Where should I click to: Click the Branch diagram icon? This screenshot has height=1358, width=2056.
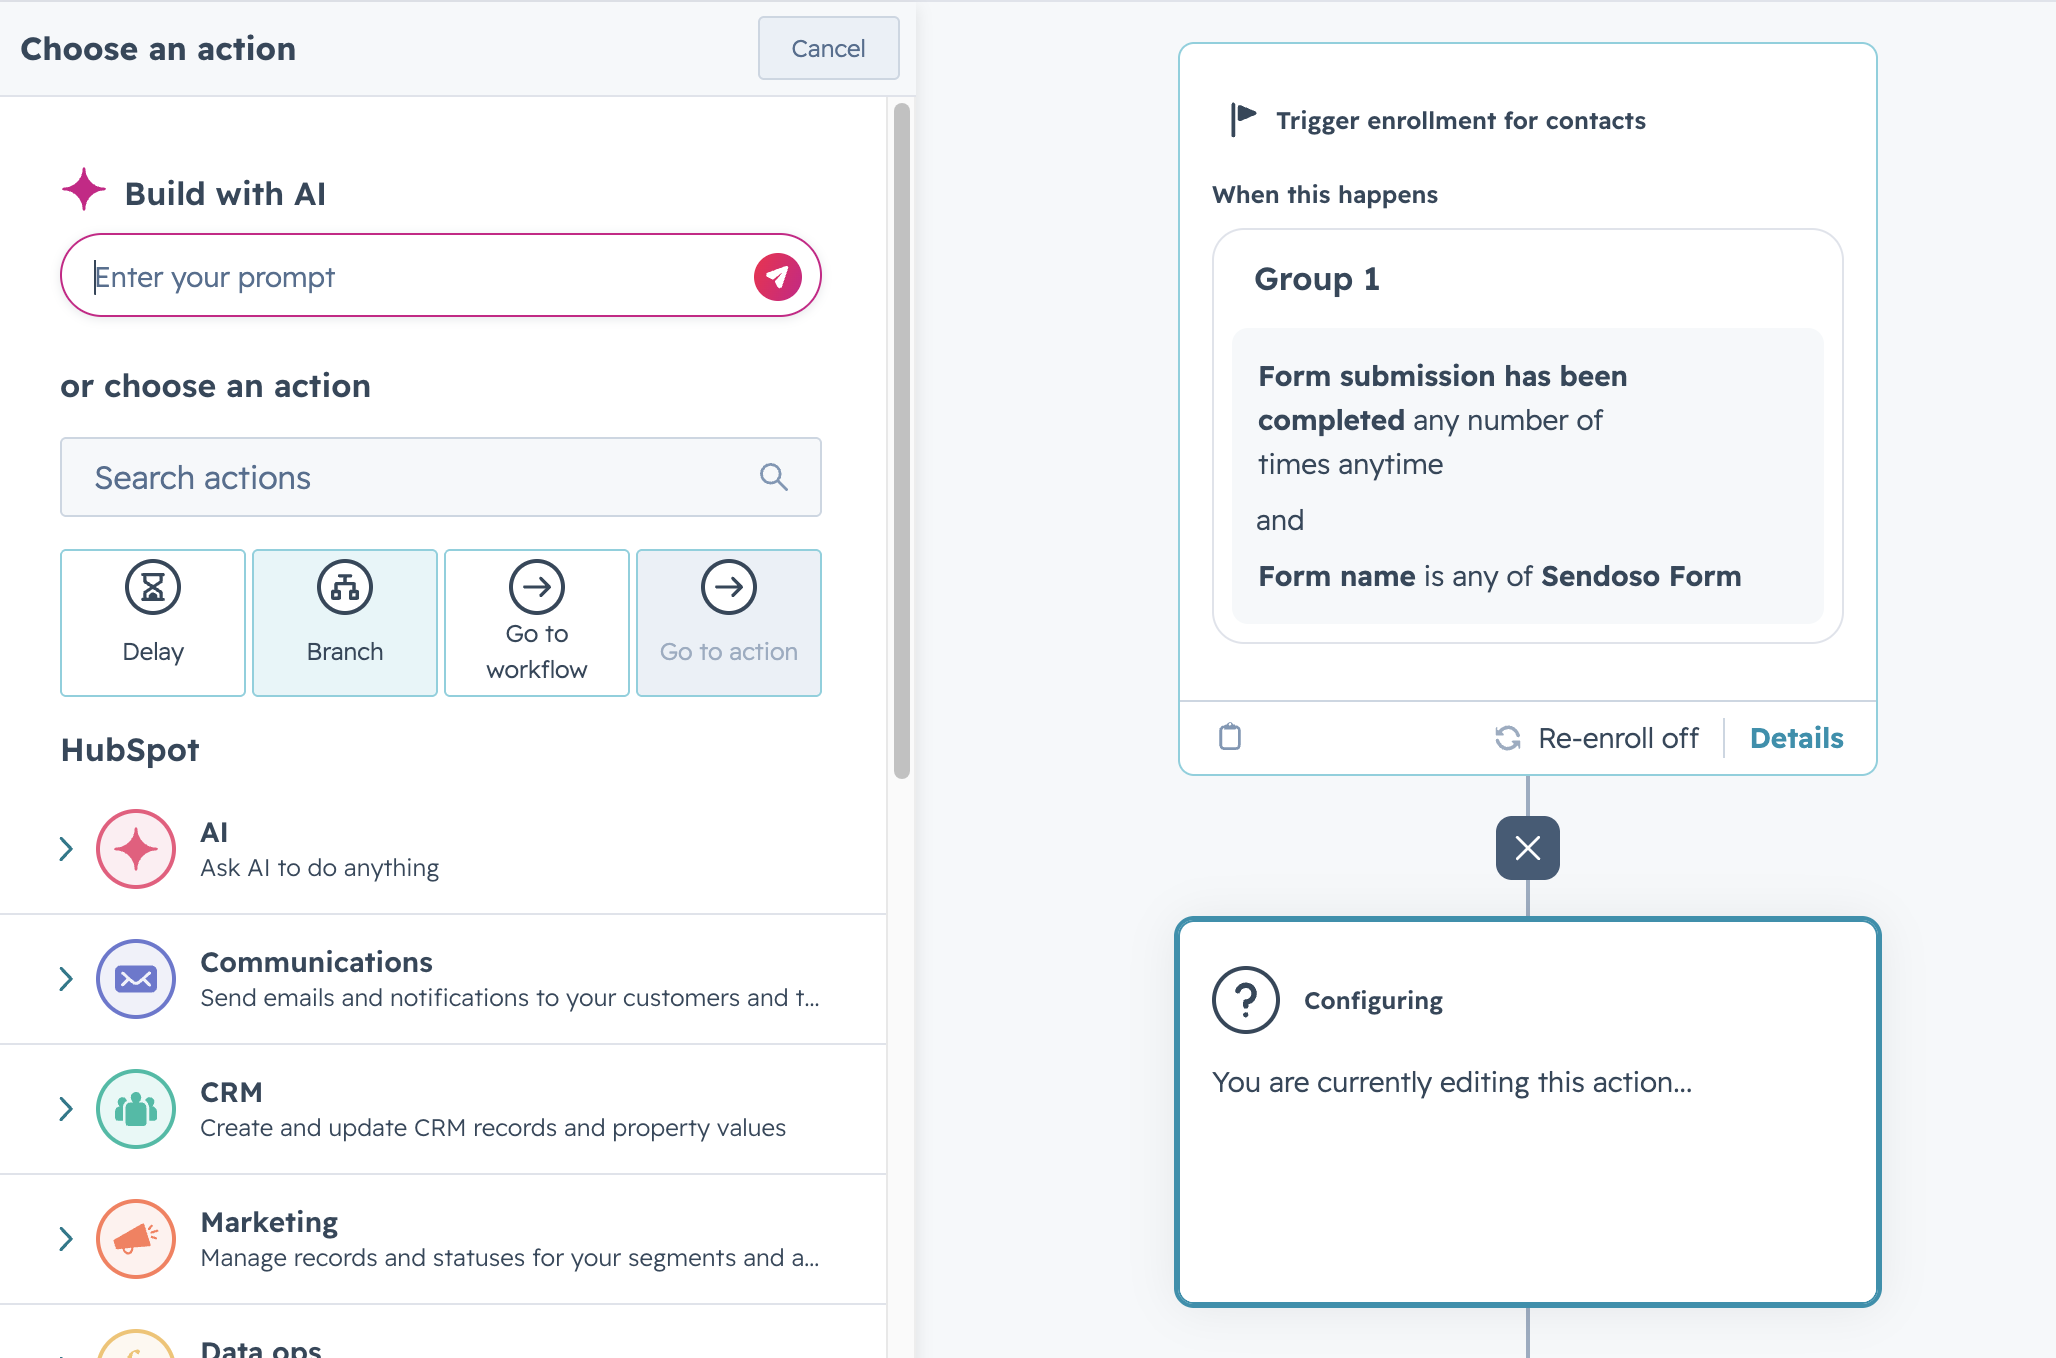coord(345,587)
